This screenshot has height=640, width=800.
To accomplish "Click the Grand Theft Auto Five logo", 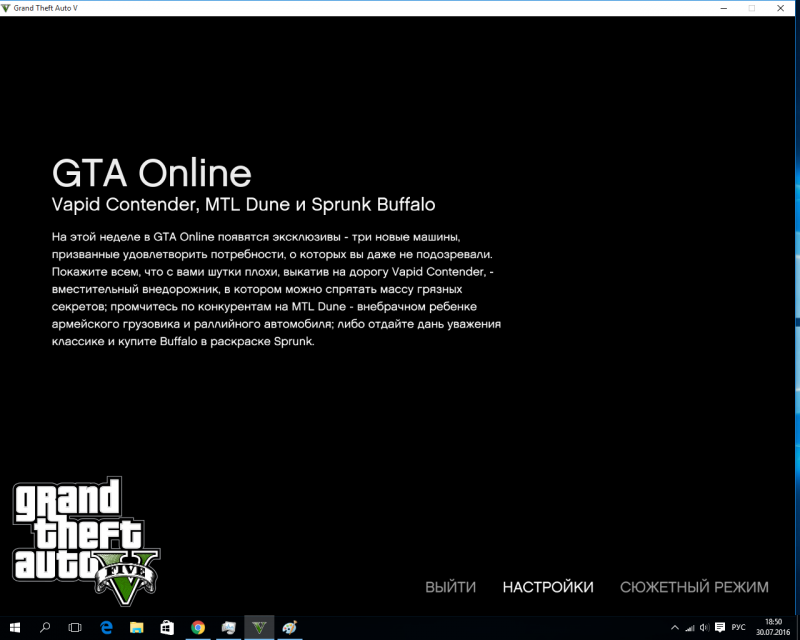I will [86, 541].
